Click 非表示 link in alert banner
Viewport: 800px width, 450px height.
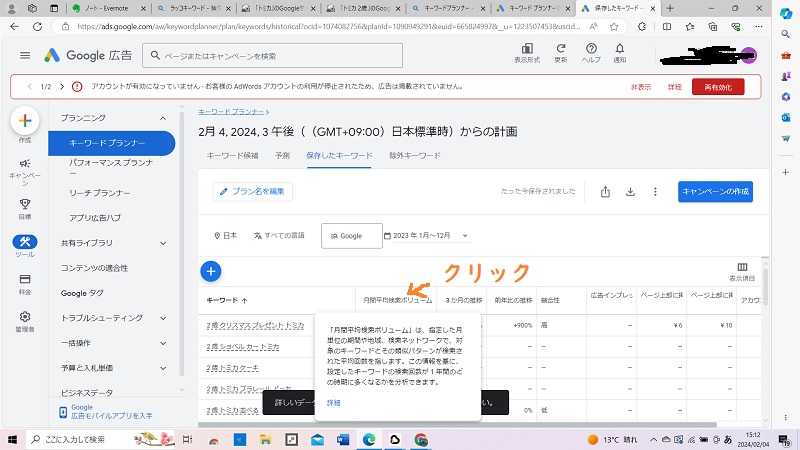[641, 87]
